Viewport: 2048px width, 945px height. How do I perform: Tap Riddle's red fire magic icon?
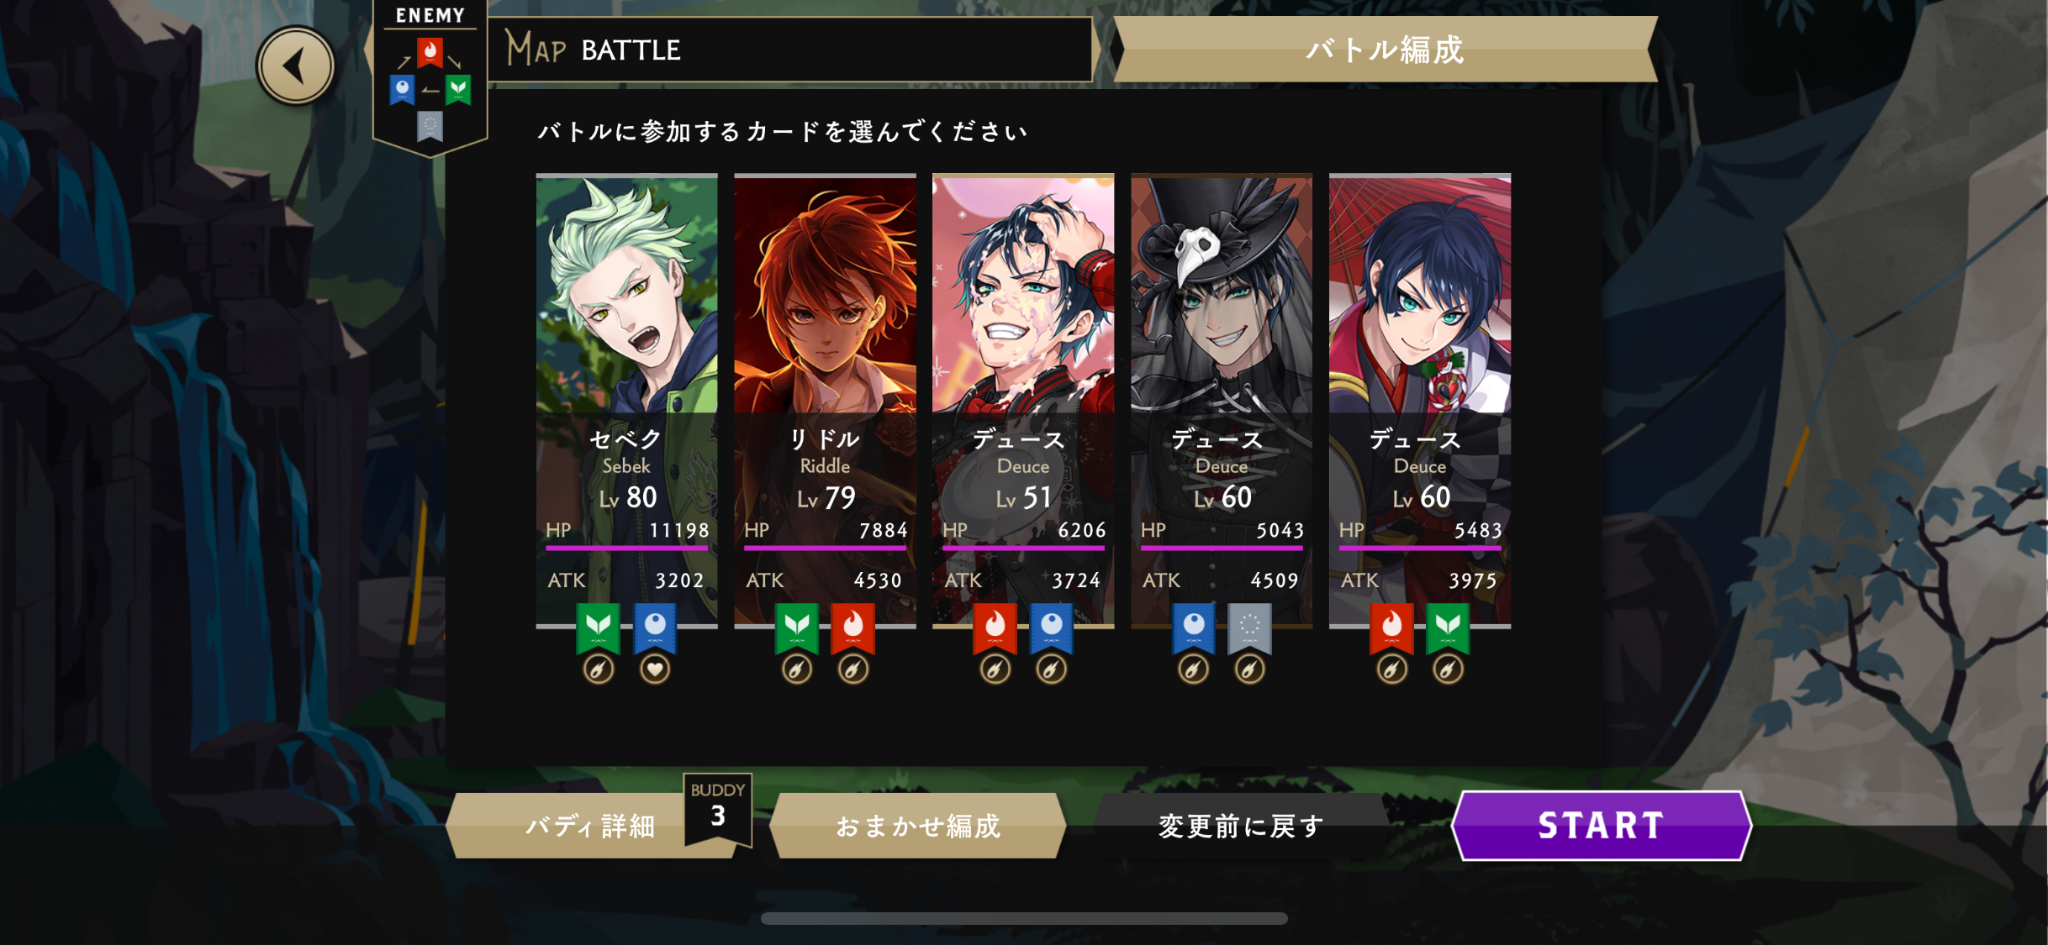click(x=853, y=628)
